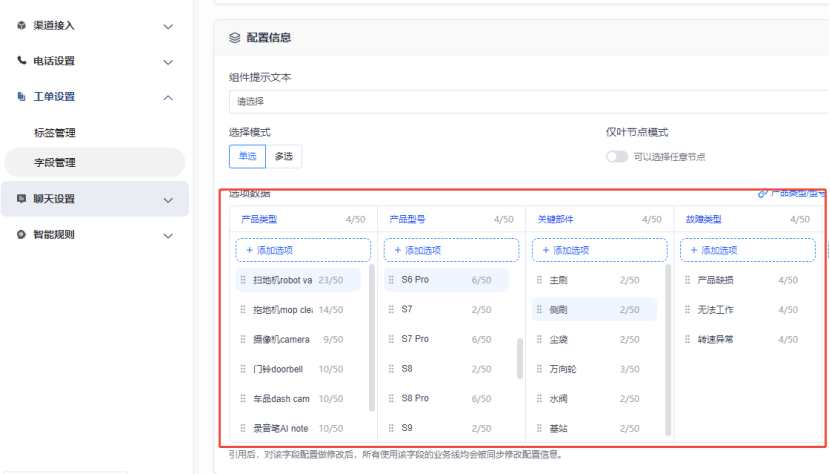Select the 扫地机robot option text

point(283,280)
